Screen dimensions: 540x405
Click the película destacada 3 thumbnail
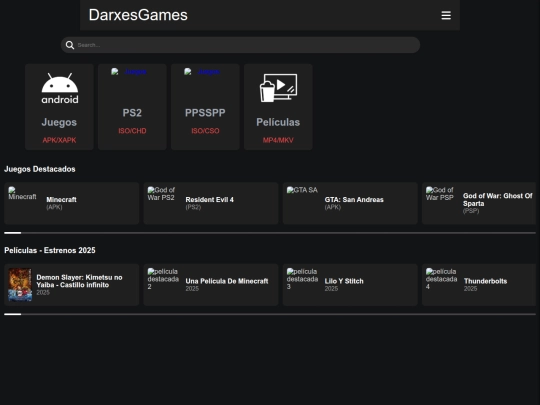302,279
